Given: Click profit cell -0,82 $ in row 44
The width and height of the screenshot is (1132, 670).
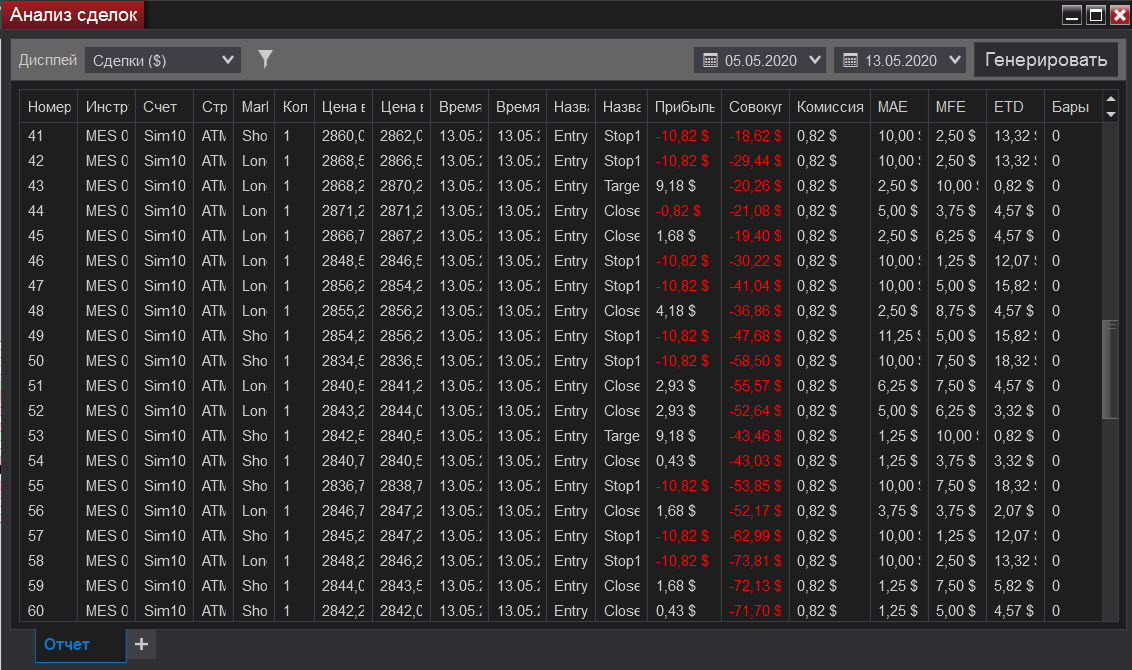Looking at the screenshot, I should (678, 211).
